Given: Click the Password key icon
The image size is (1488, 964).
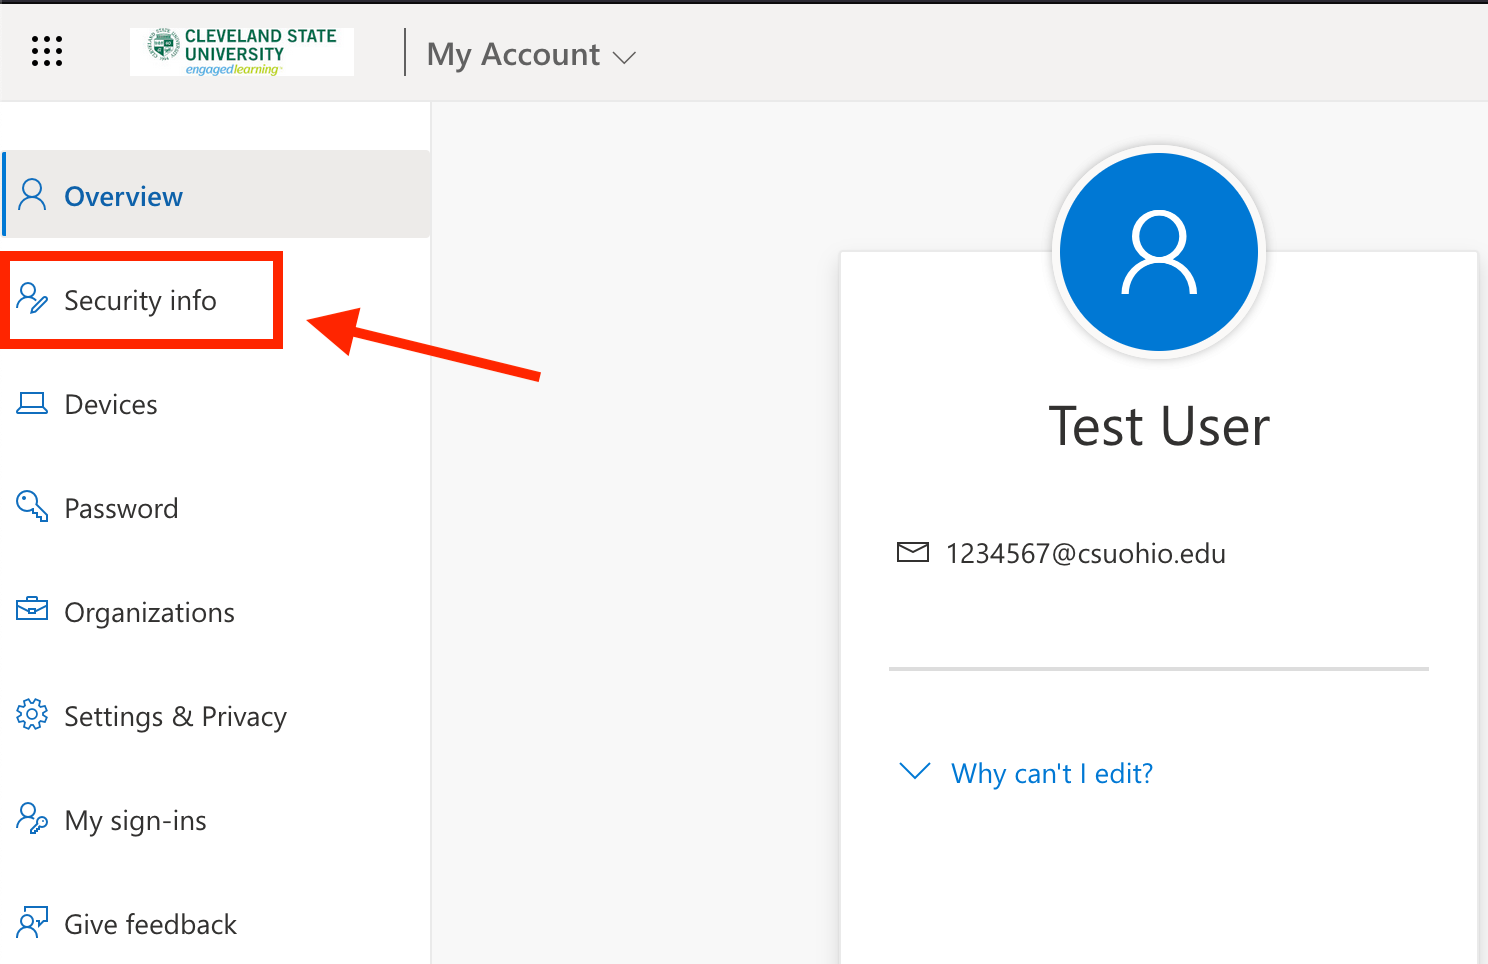Looking at the screenshot, I should pos(31,507).
